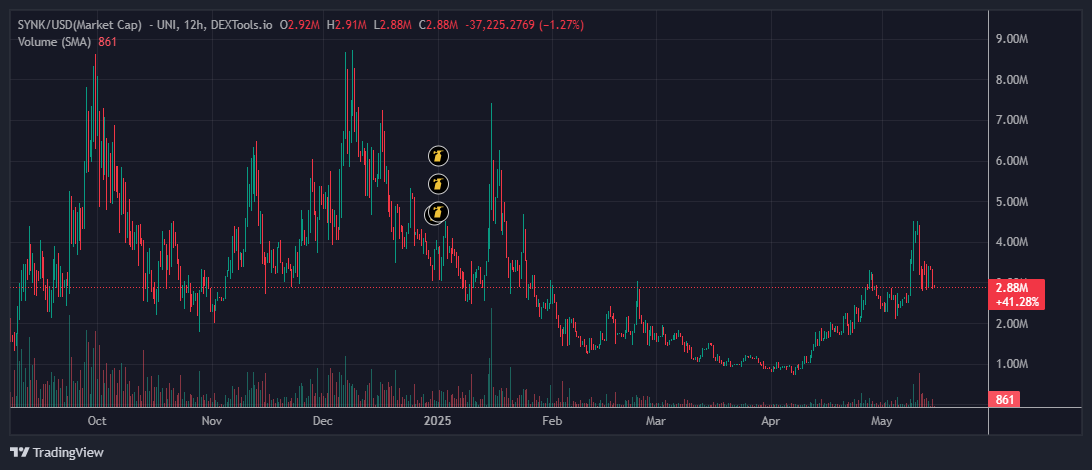Click the Apr label on the time axis
Viewport: 1092px width, 470px height.
tap(770, 421)
